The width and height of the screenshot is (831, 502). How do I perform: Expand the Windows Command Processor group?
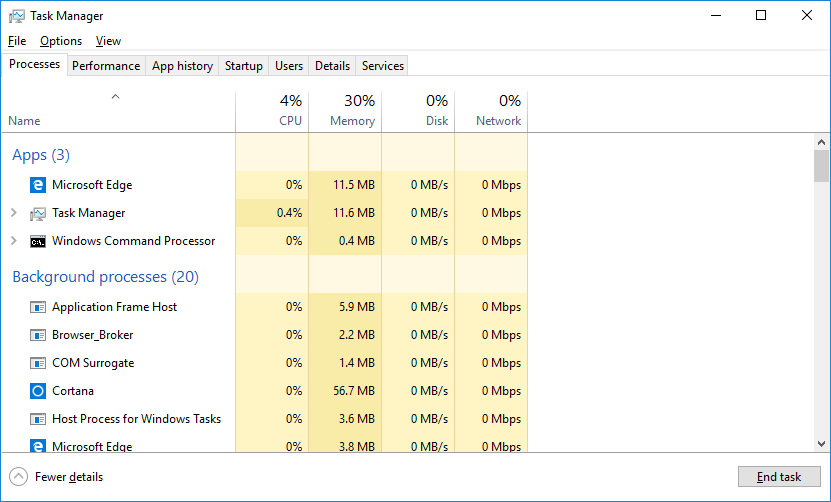[x=14, y=241]
